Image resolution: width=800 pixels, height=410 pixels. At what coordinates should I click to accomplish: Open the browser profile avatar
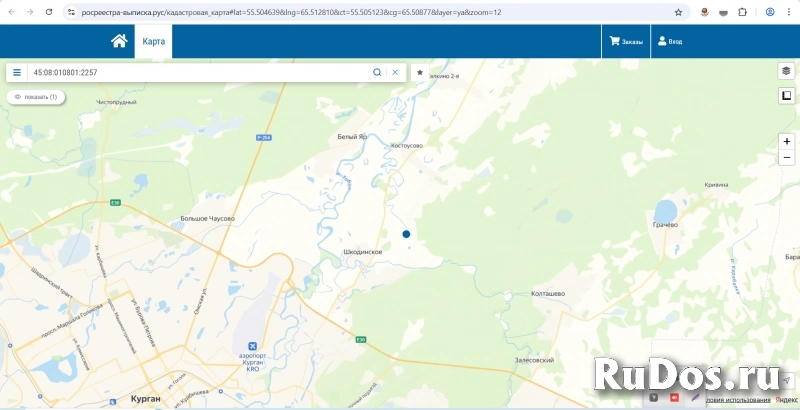click(x=769, y=12)
